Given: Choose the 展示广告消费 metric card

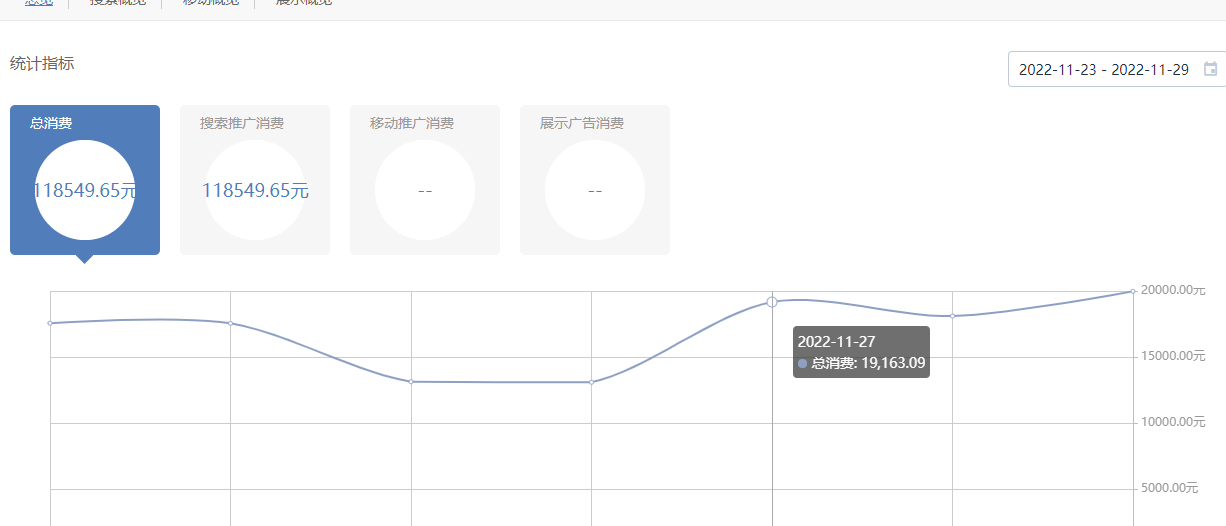Looking at the screenshot, I should click(595, 180).
